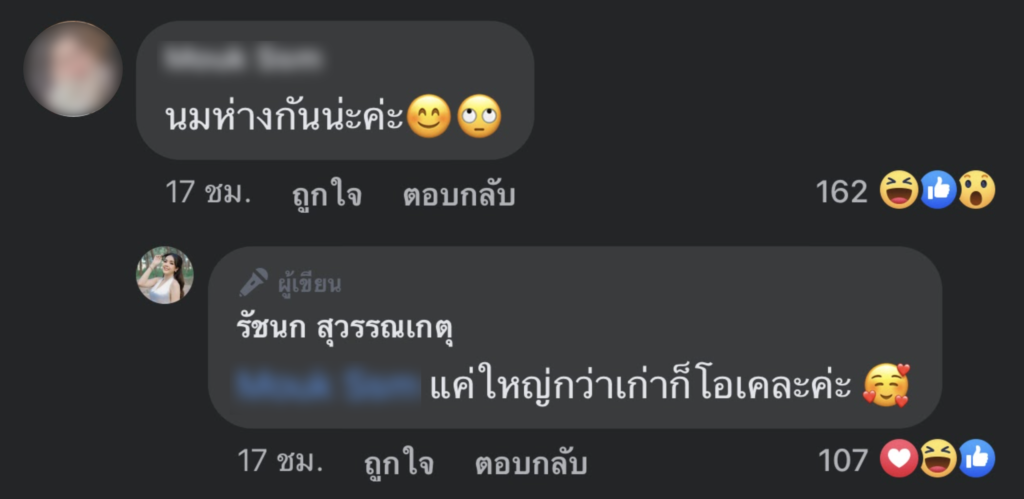This screenshot has width=1024, height=499.
Task: Click the red heart Love reaction icon
Action: click(x=899, y=459)
